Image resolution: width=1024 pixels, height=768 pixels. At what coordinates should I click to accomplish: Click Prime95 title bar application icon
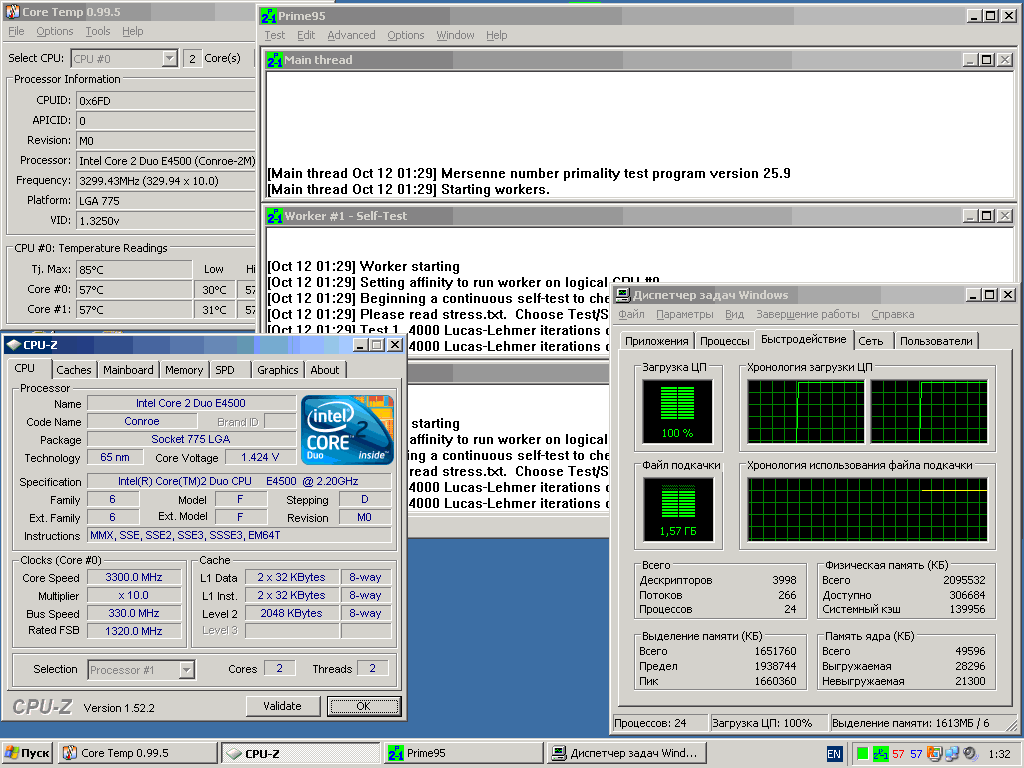[x=270, y=16]
